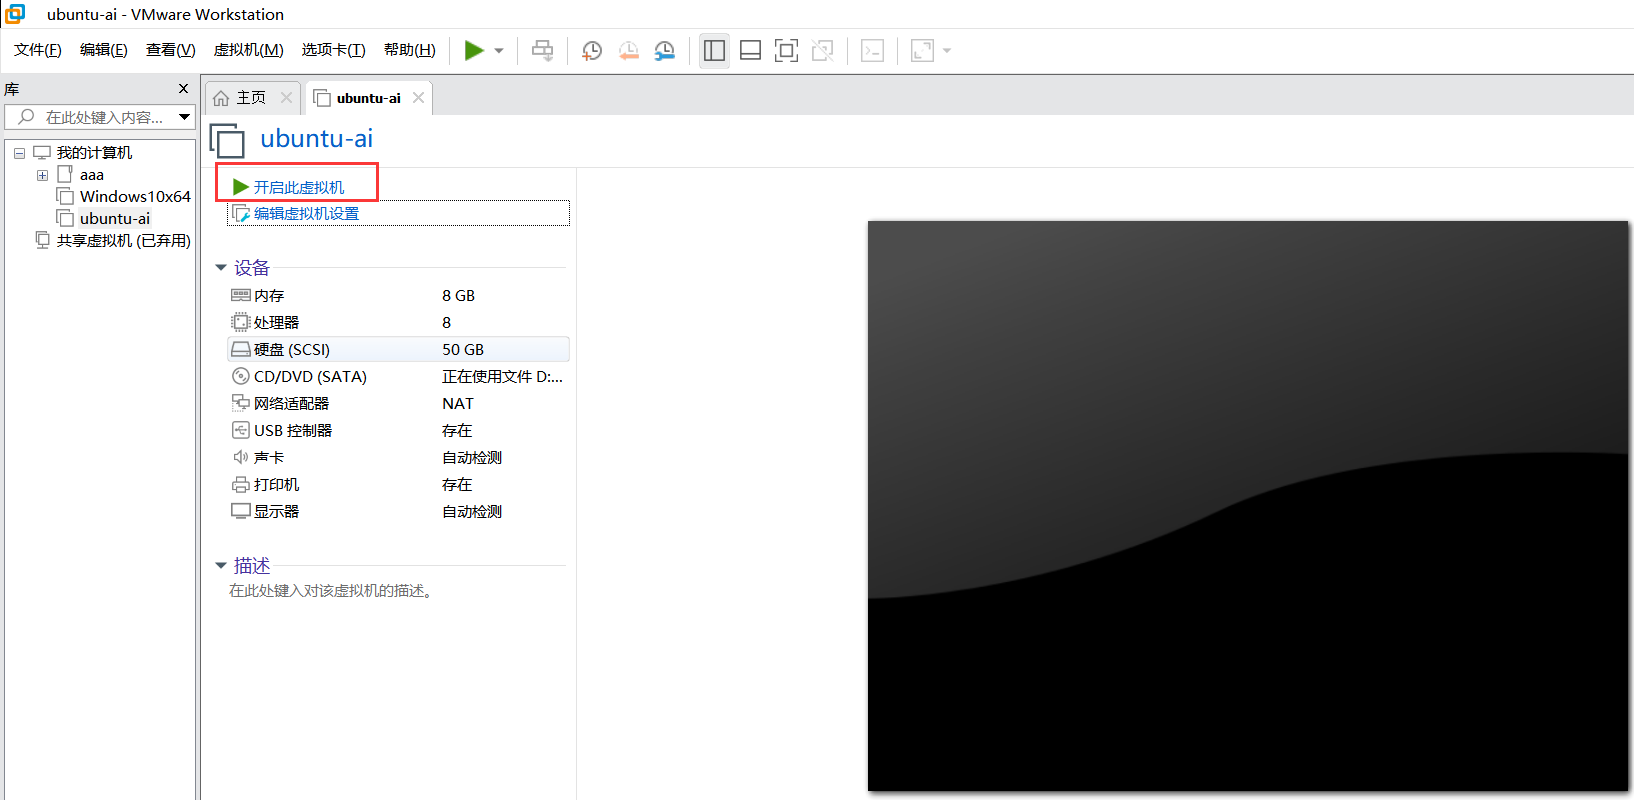Click 编辑虚拟机设置 link

pos(306,214)
